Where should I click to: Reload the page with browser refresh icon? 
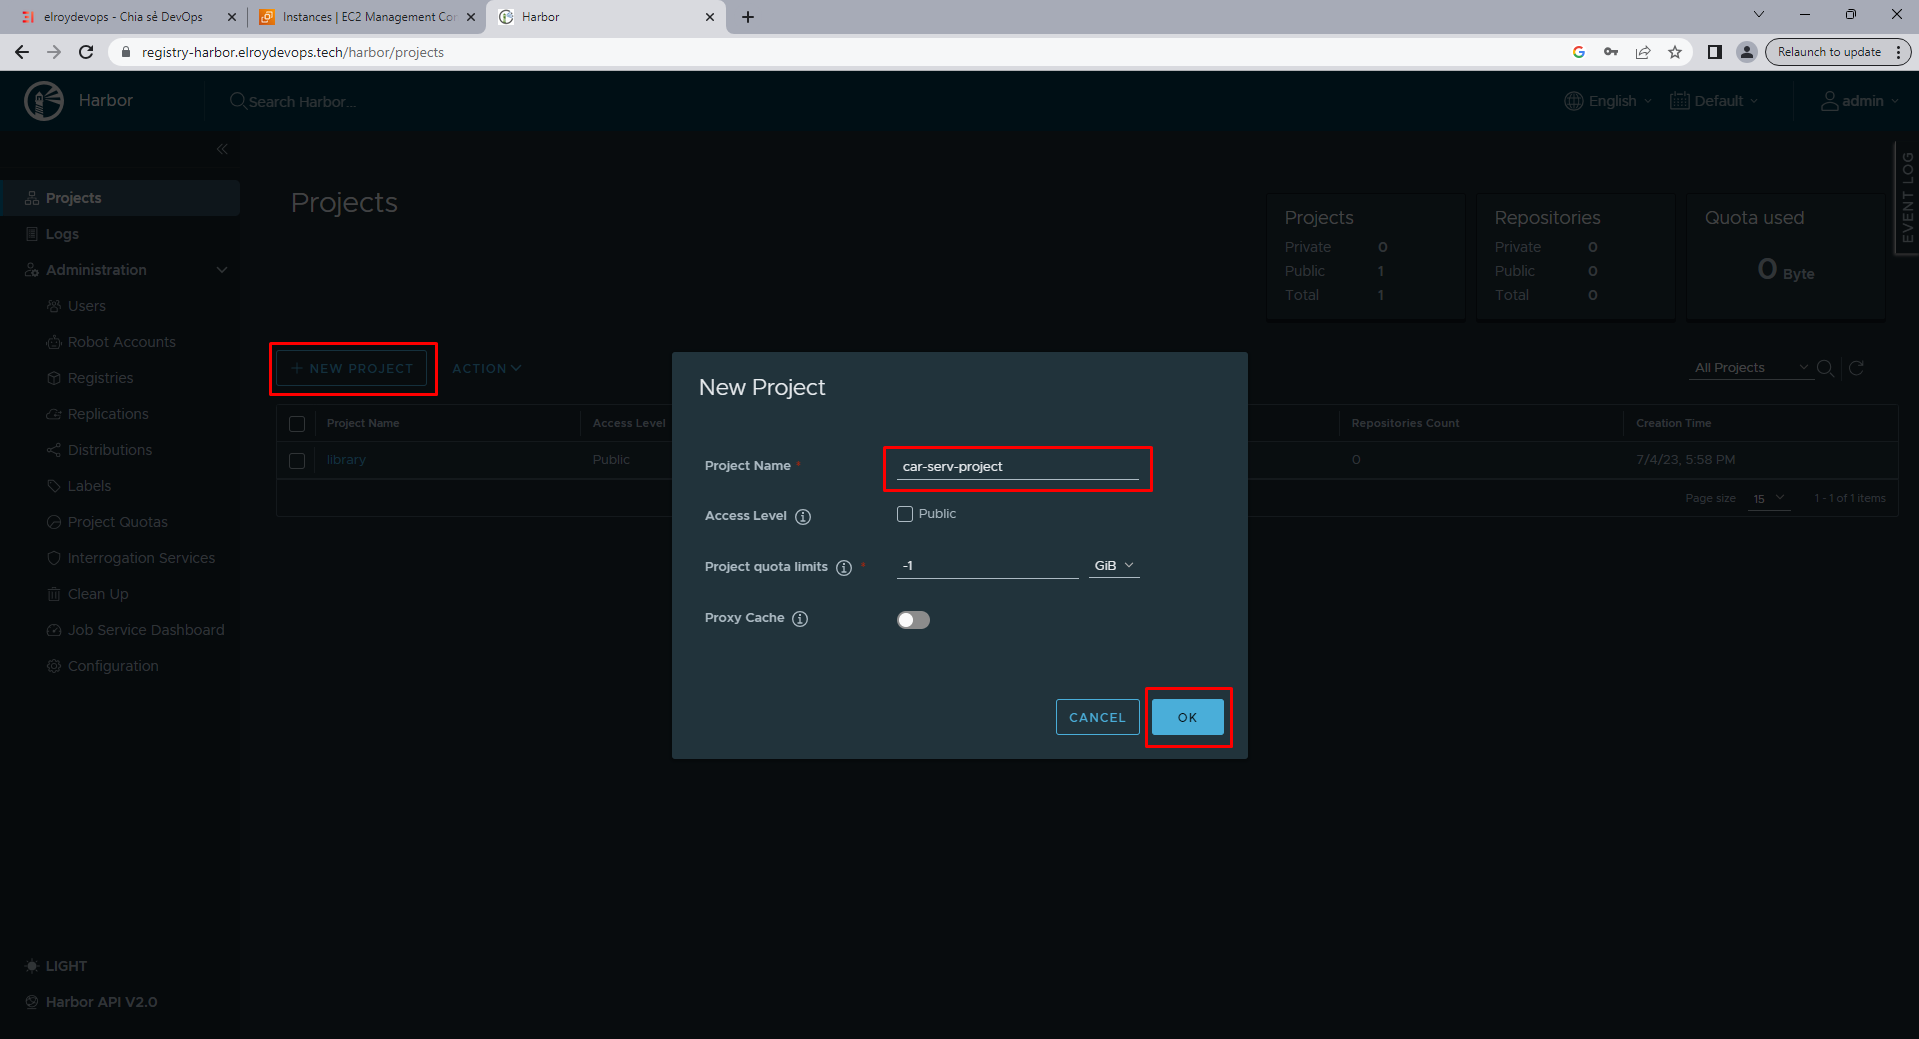86,52
